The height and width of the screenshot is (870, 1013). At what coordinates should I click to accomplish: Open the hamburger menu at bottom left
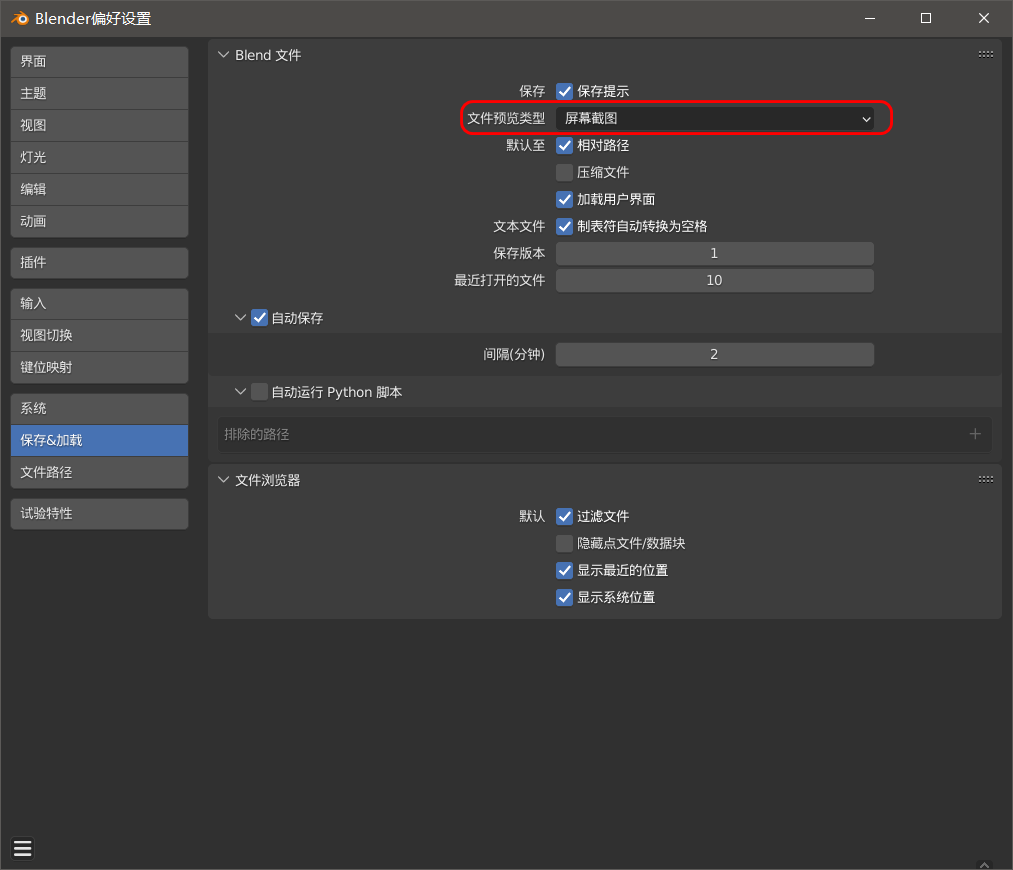(x=23, y=849)
